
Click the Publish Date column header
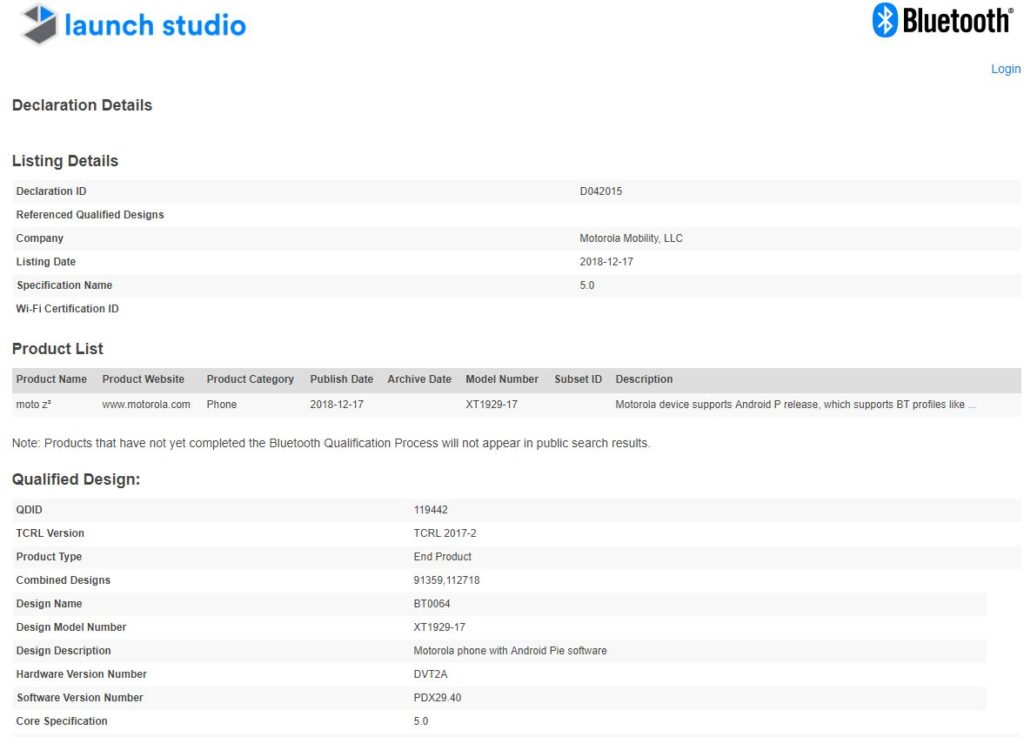point(342,379)
